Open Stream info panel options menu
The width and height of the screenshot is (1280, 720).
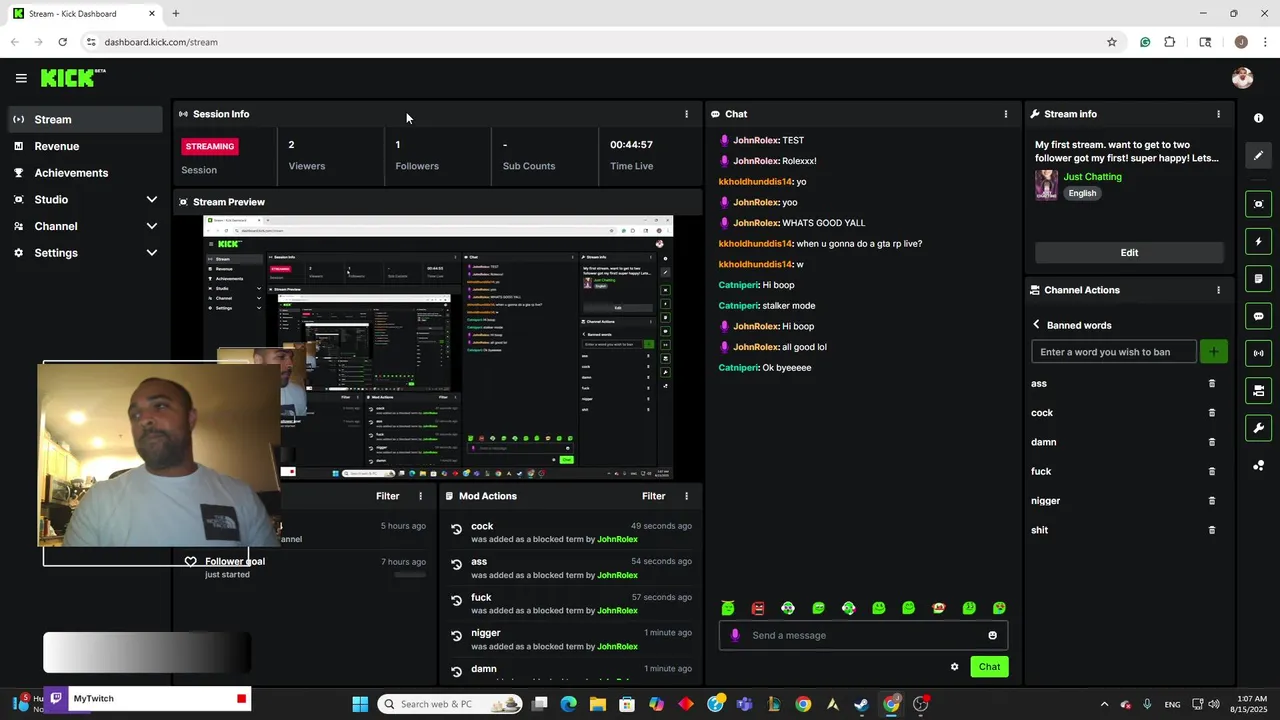click(1218, 114)
